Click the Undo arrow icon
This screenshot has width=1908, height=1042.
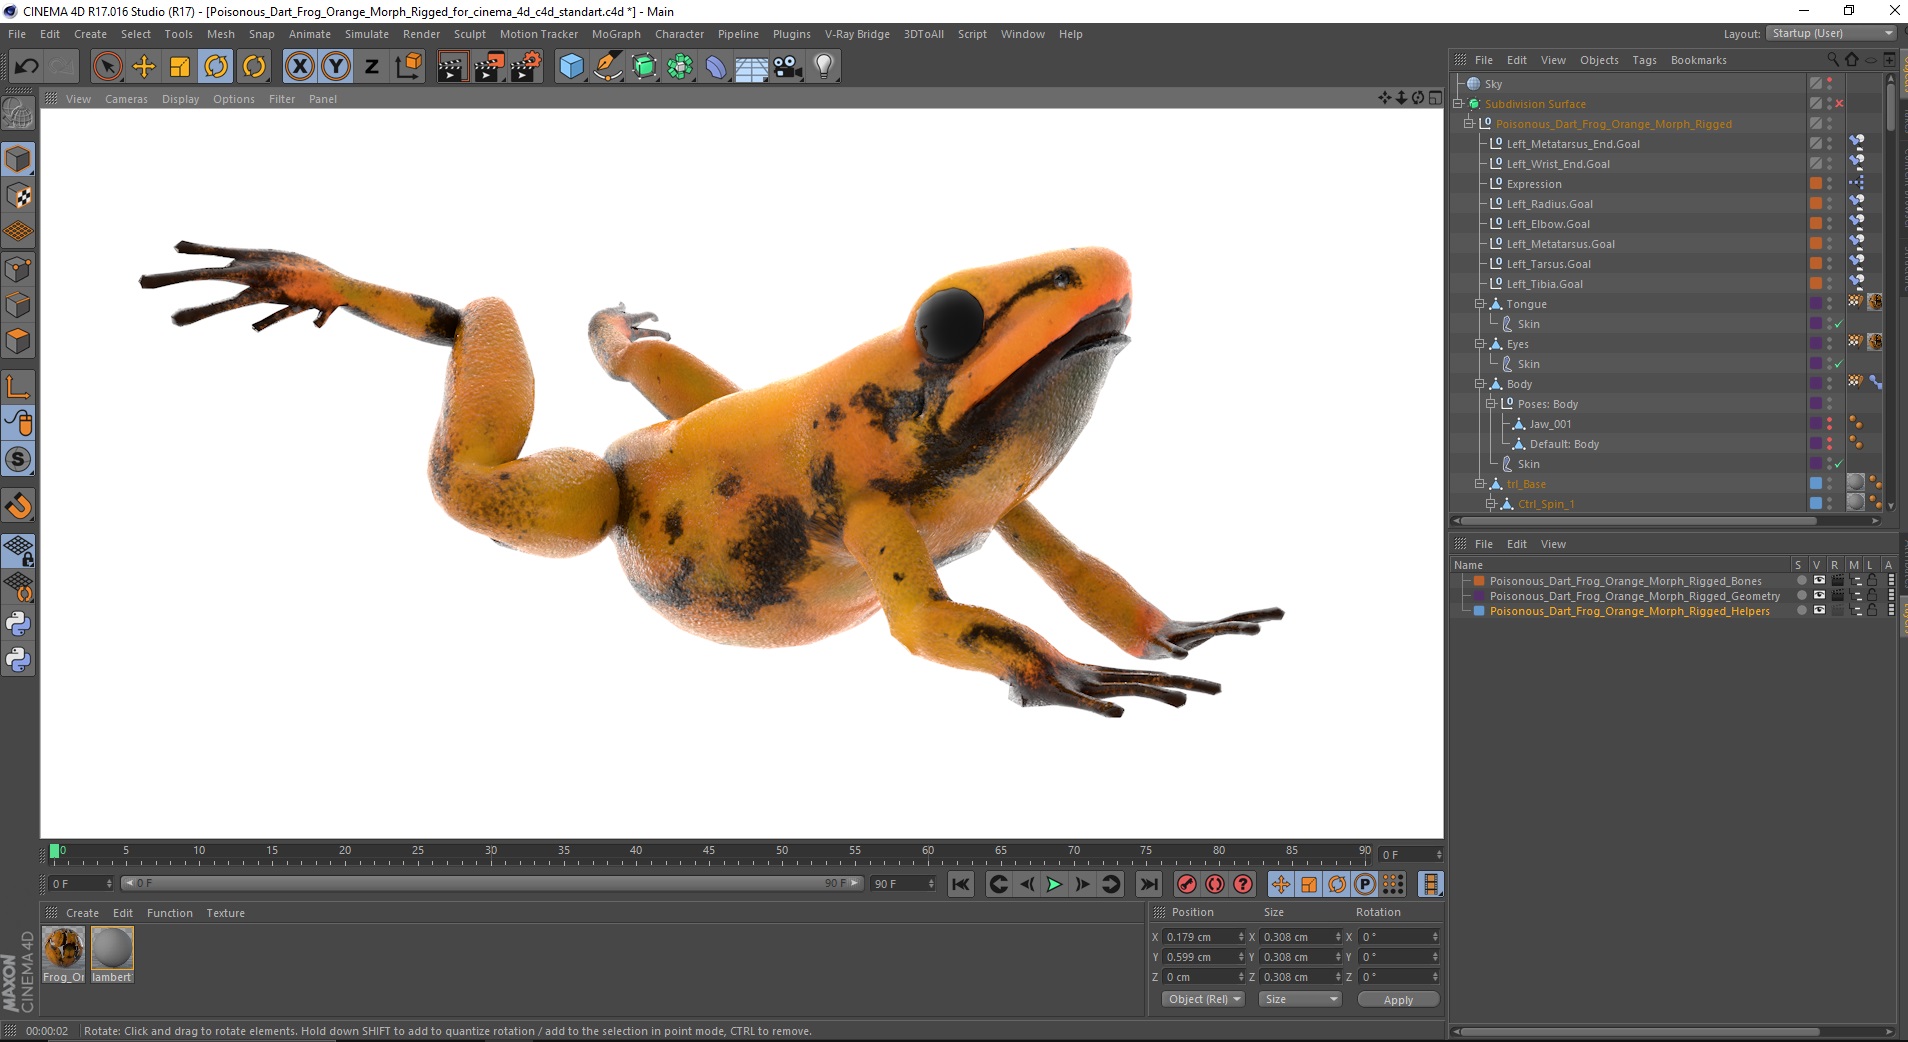tap(26, 67)
